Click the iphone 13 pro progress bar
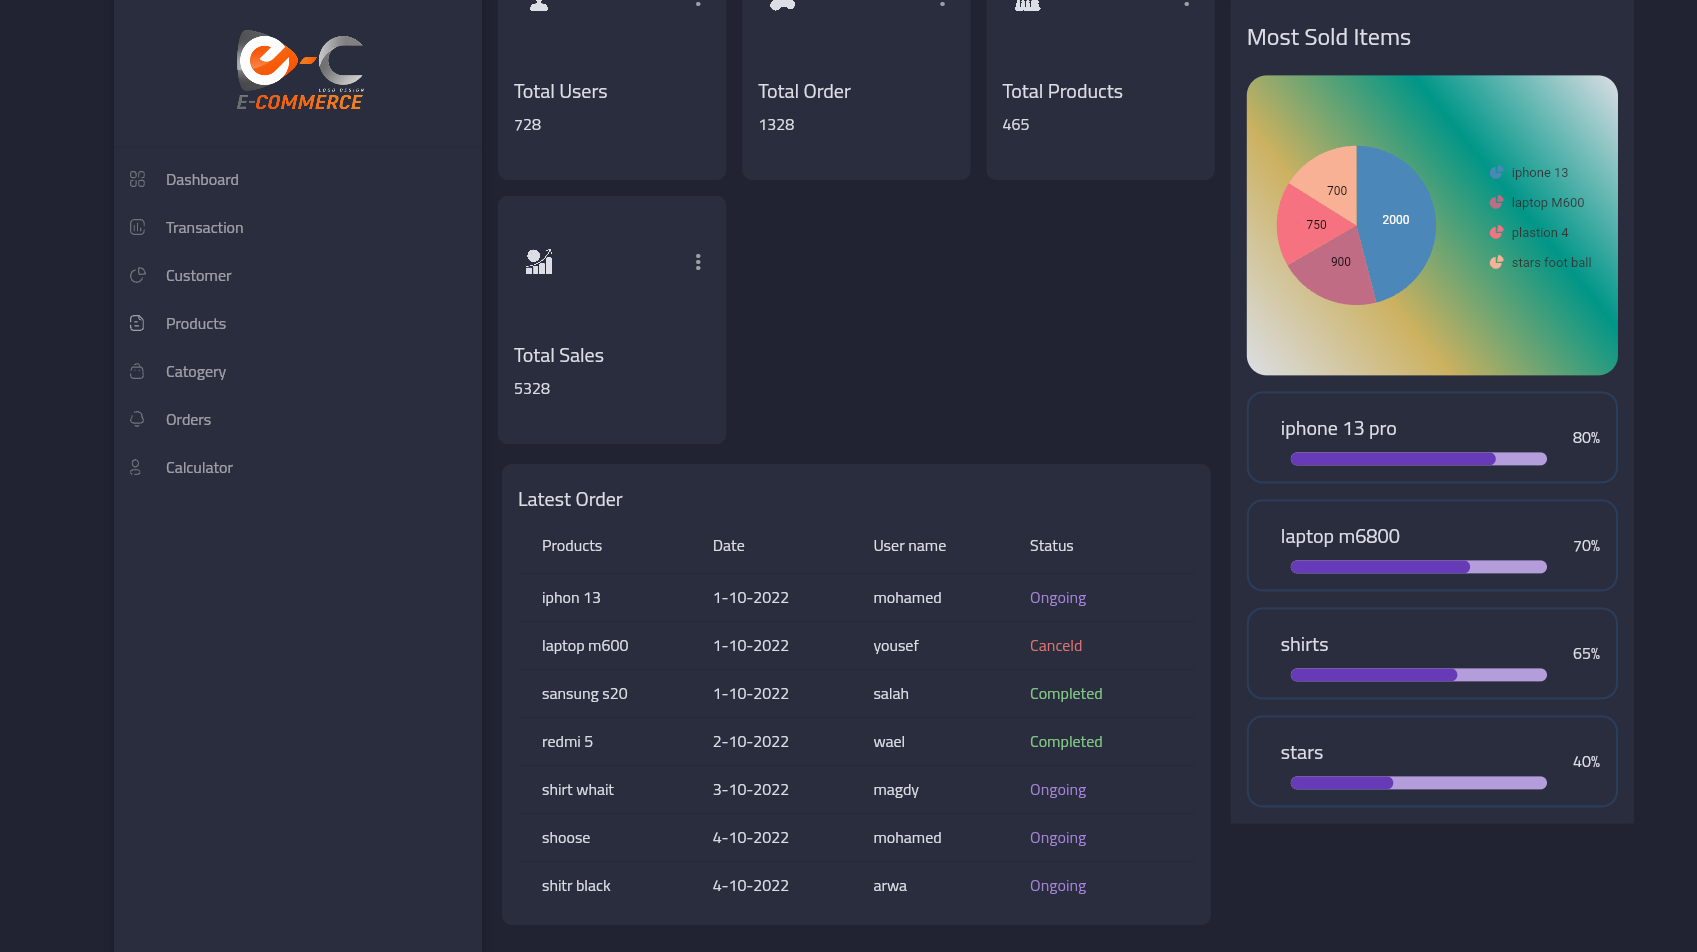 click(x=1417, y=459)
